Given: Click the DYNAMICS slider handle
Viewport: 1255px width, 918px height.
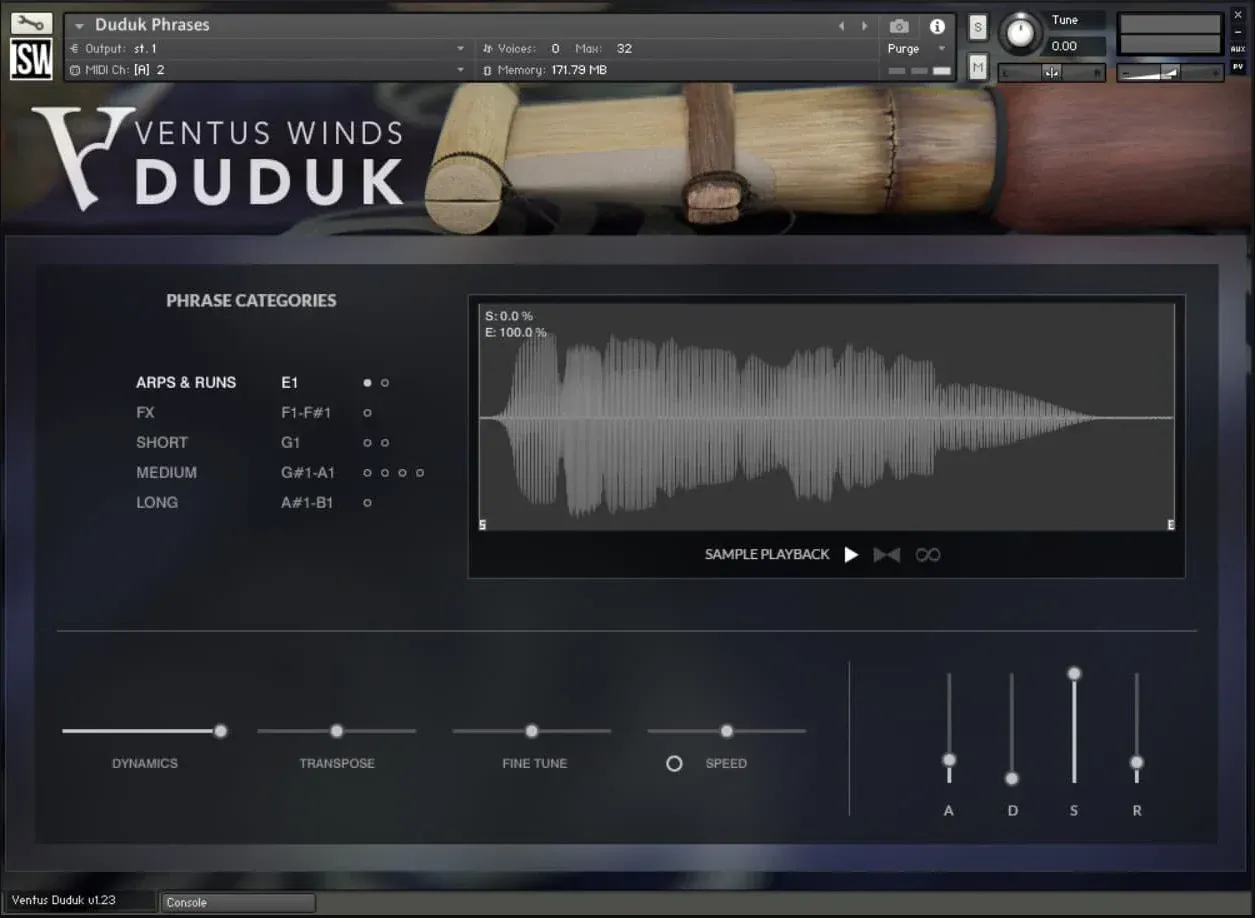Looking at the screenshot, I should pyautogui.click(x=220, y=731).
